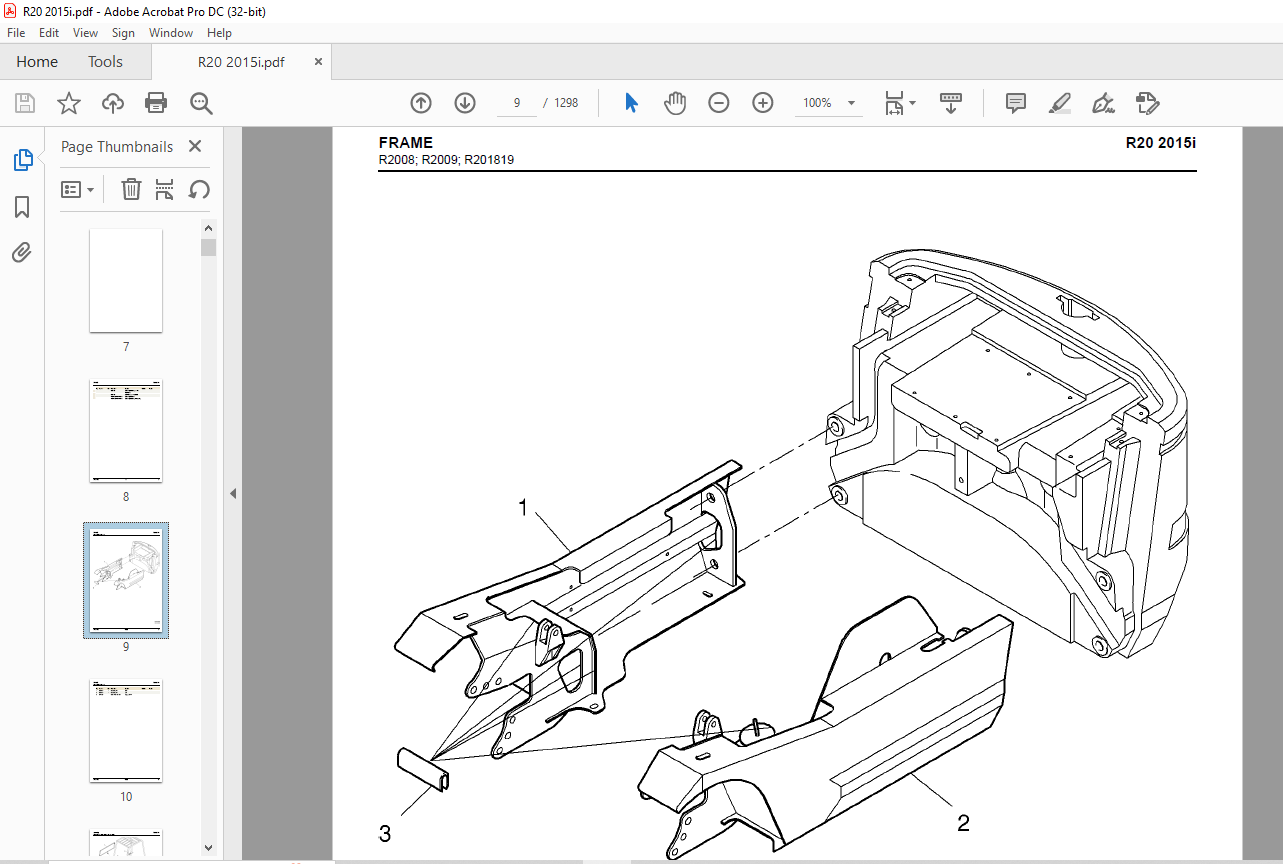Open Page Thumbnails pane icon

(22, 160)
